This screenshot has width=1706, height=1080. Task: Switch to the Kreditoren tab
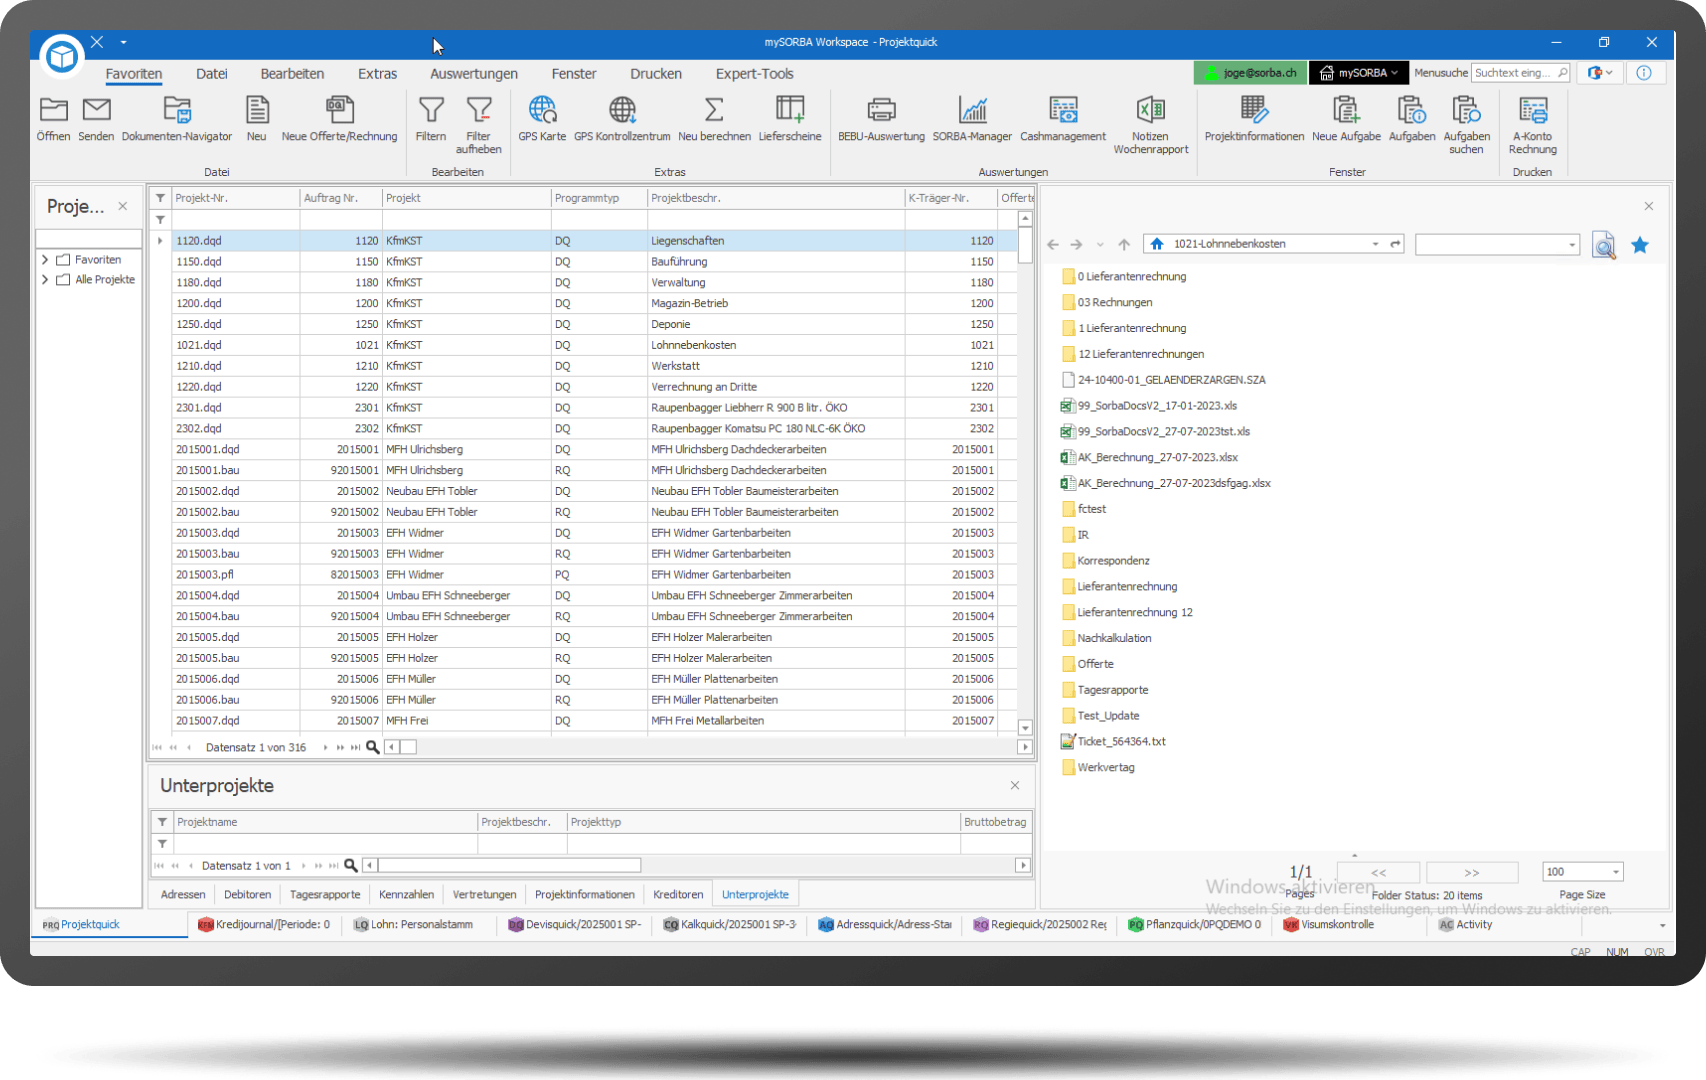coord(678,895)
